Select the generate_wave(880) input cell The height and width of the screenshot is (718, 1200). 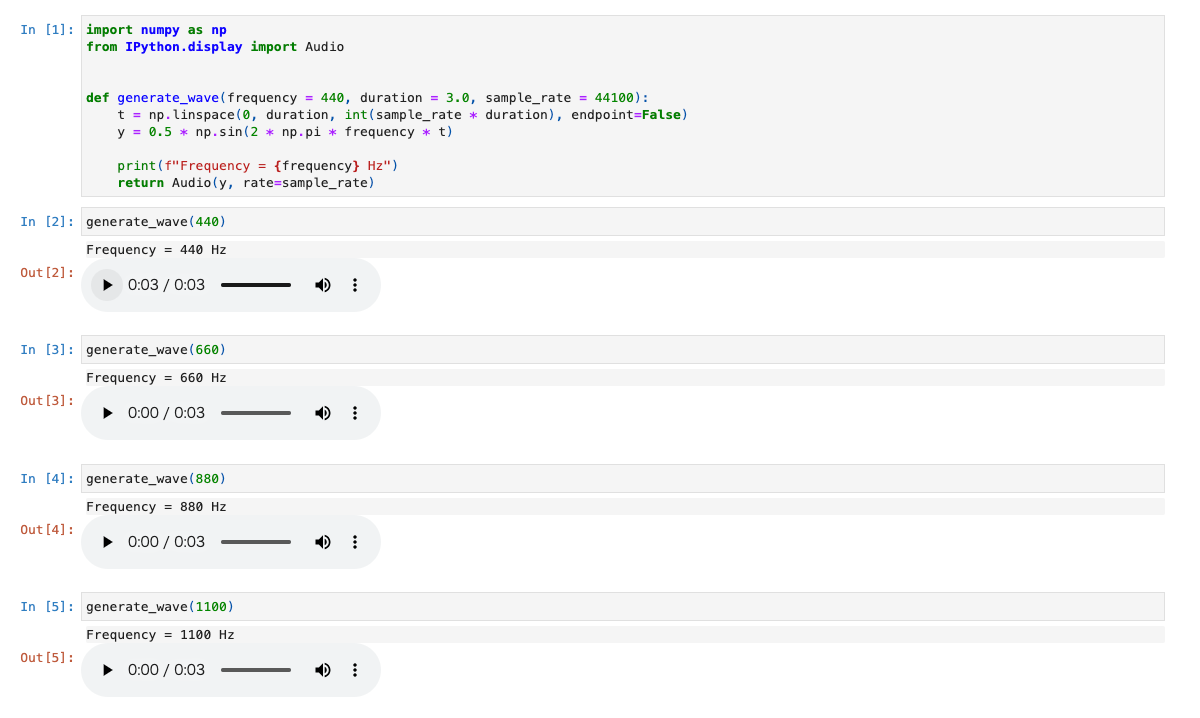(x=623, y=478)
